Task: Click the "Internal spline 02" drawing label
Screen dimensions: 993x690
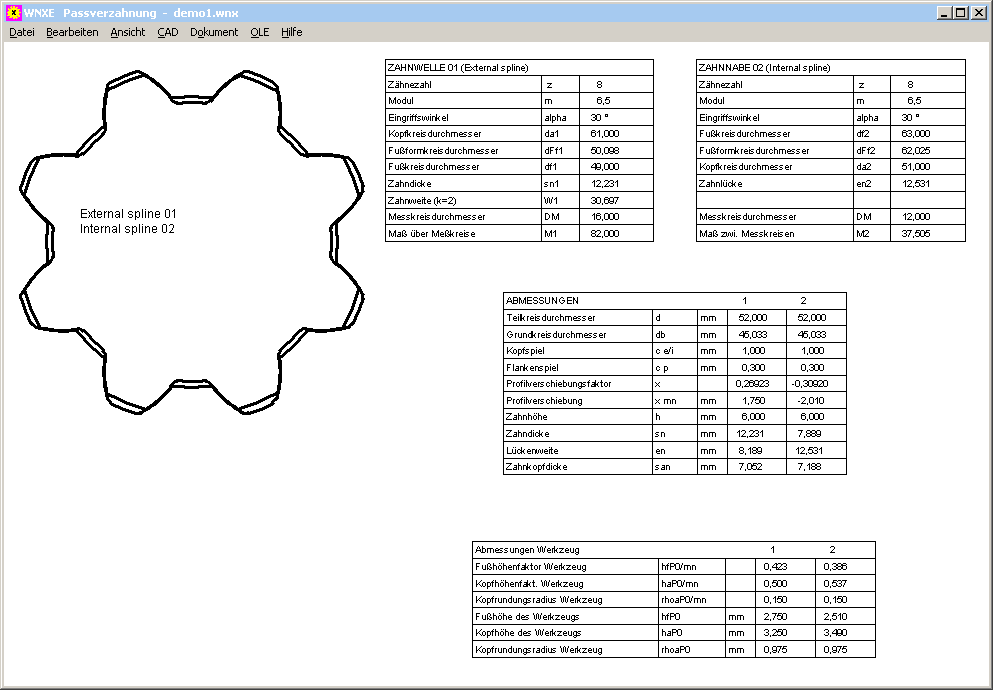Action: 127,229
